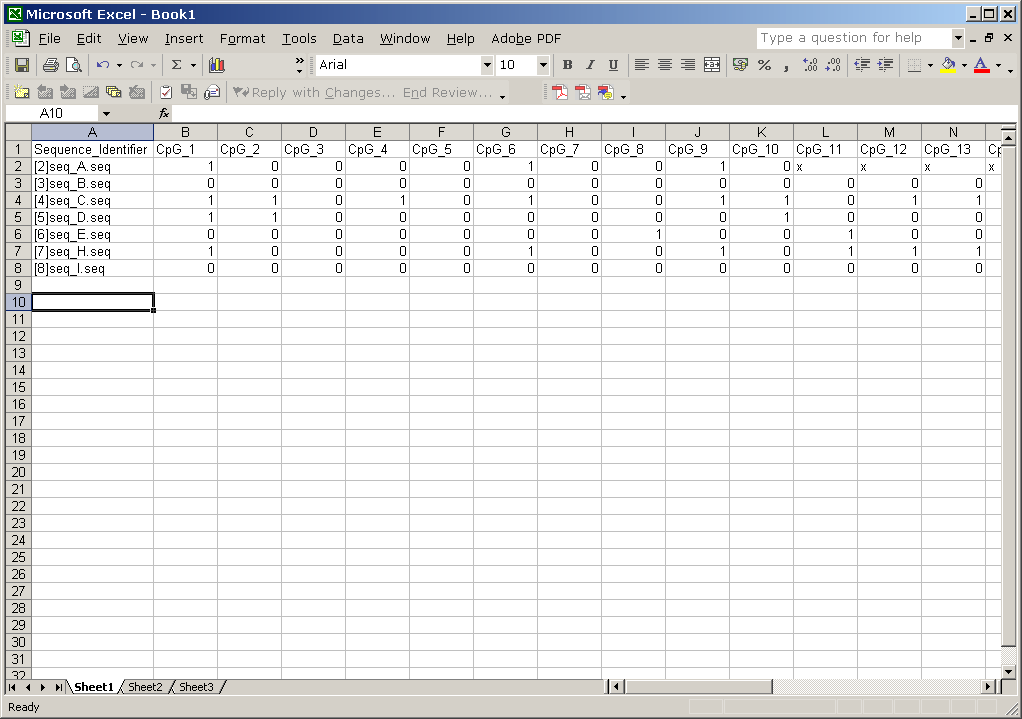
Task: Open the Format menu
Action: (242, 38)
